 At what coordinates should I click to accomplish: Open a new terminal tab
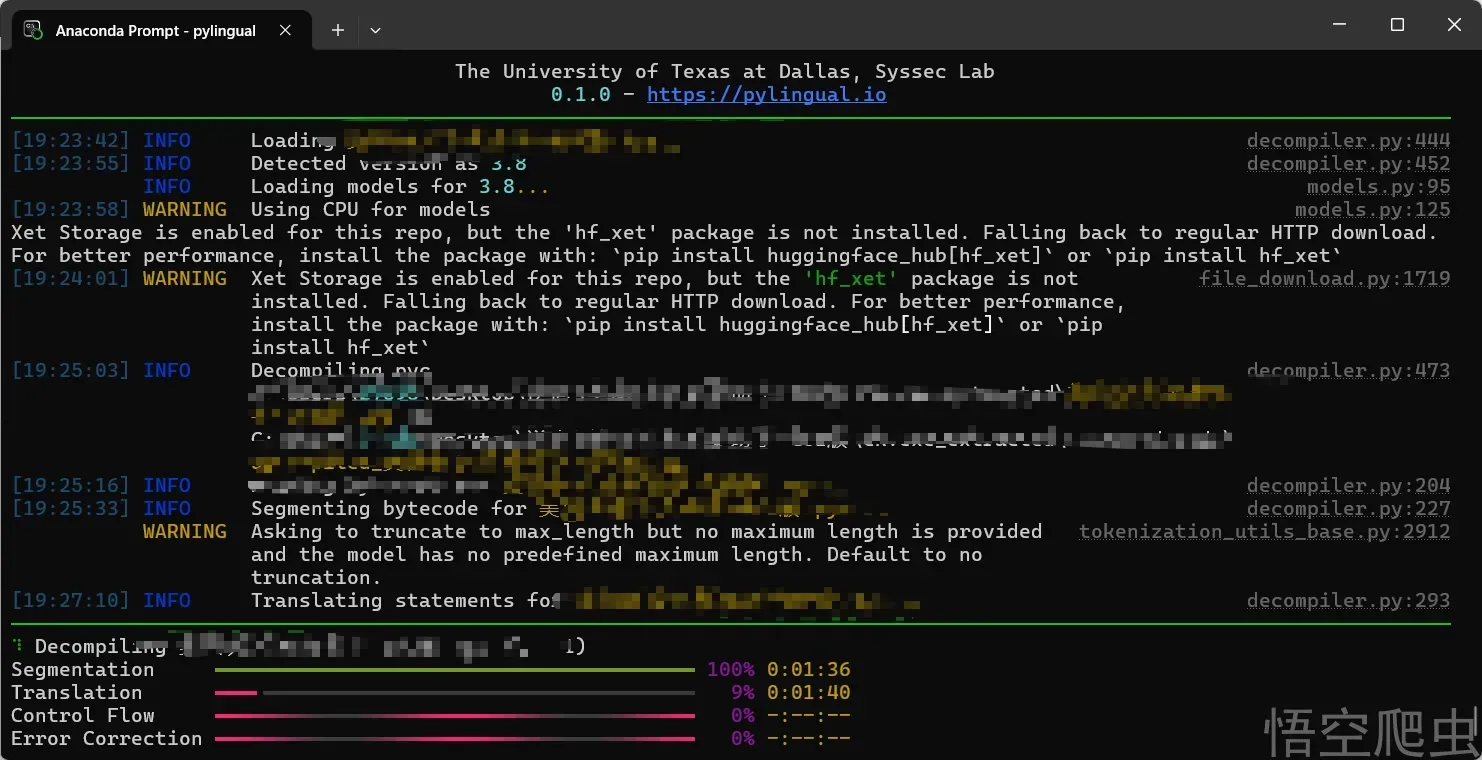(x=338, y=30)
